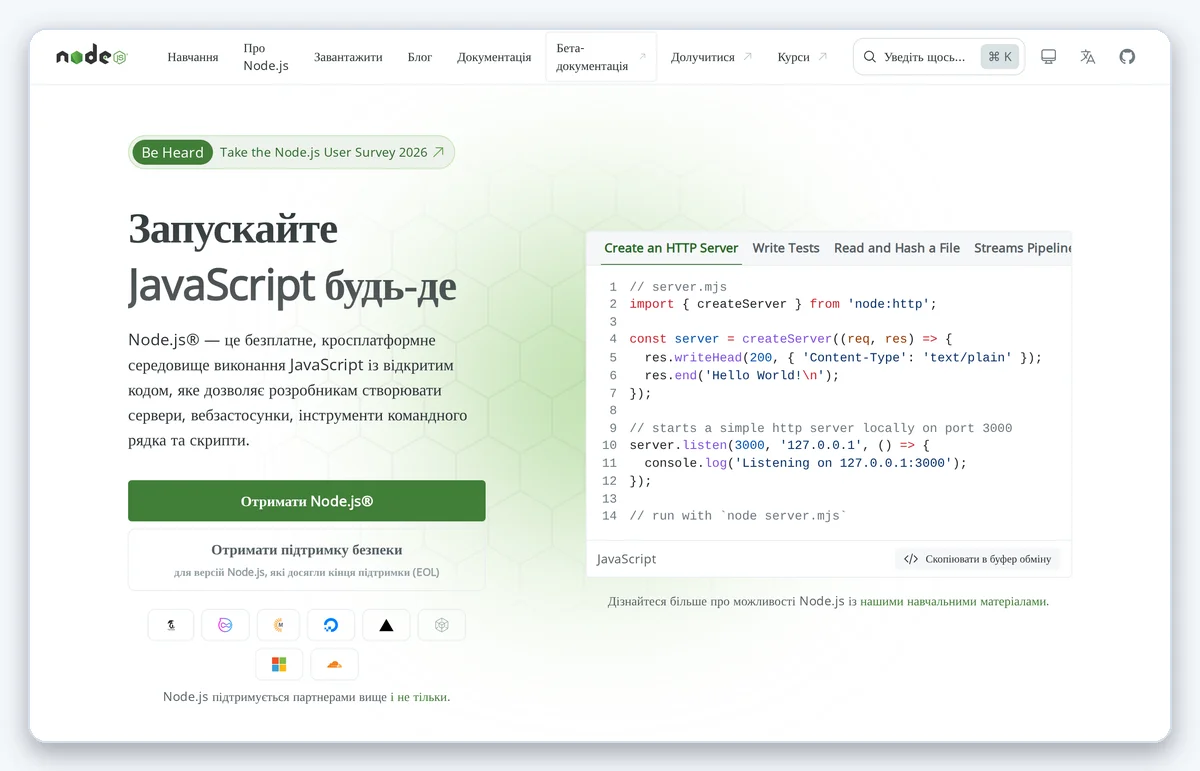
Task: Open the нашими навчальними матеріалами link
Action: [954, 602]
